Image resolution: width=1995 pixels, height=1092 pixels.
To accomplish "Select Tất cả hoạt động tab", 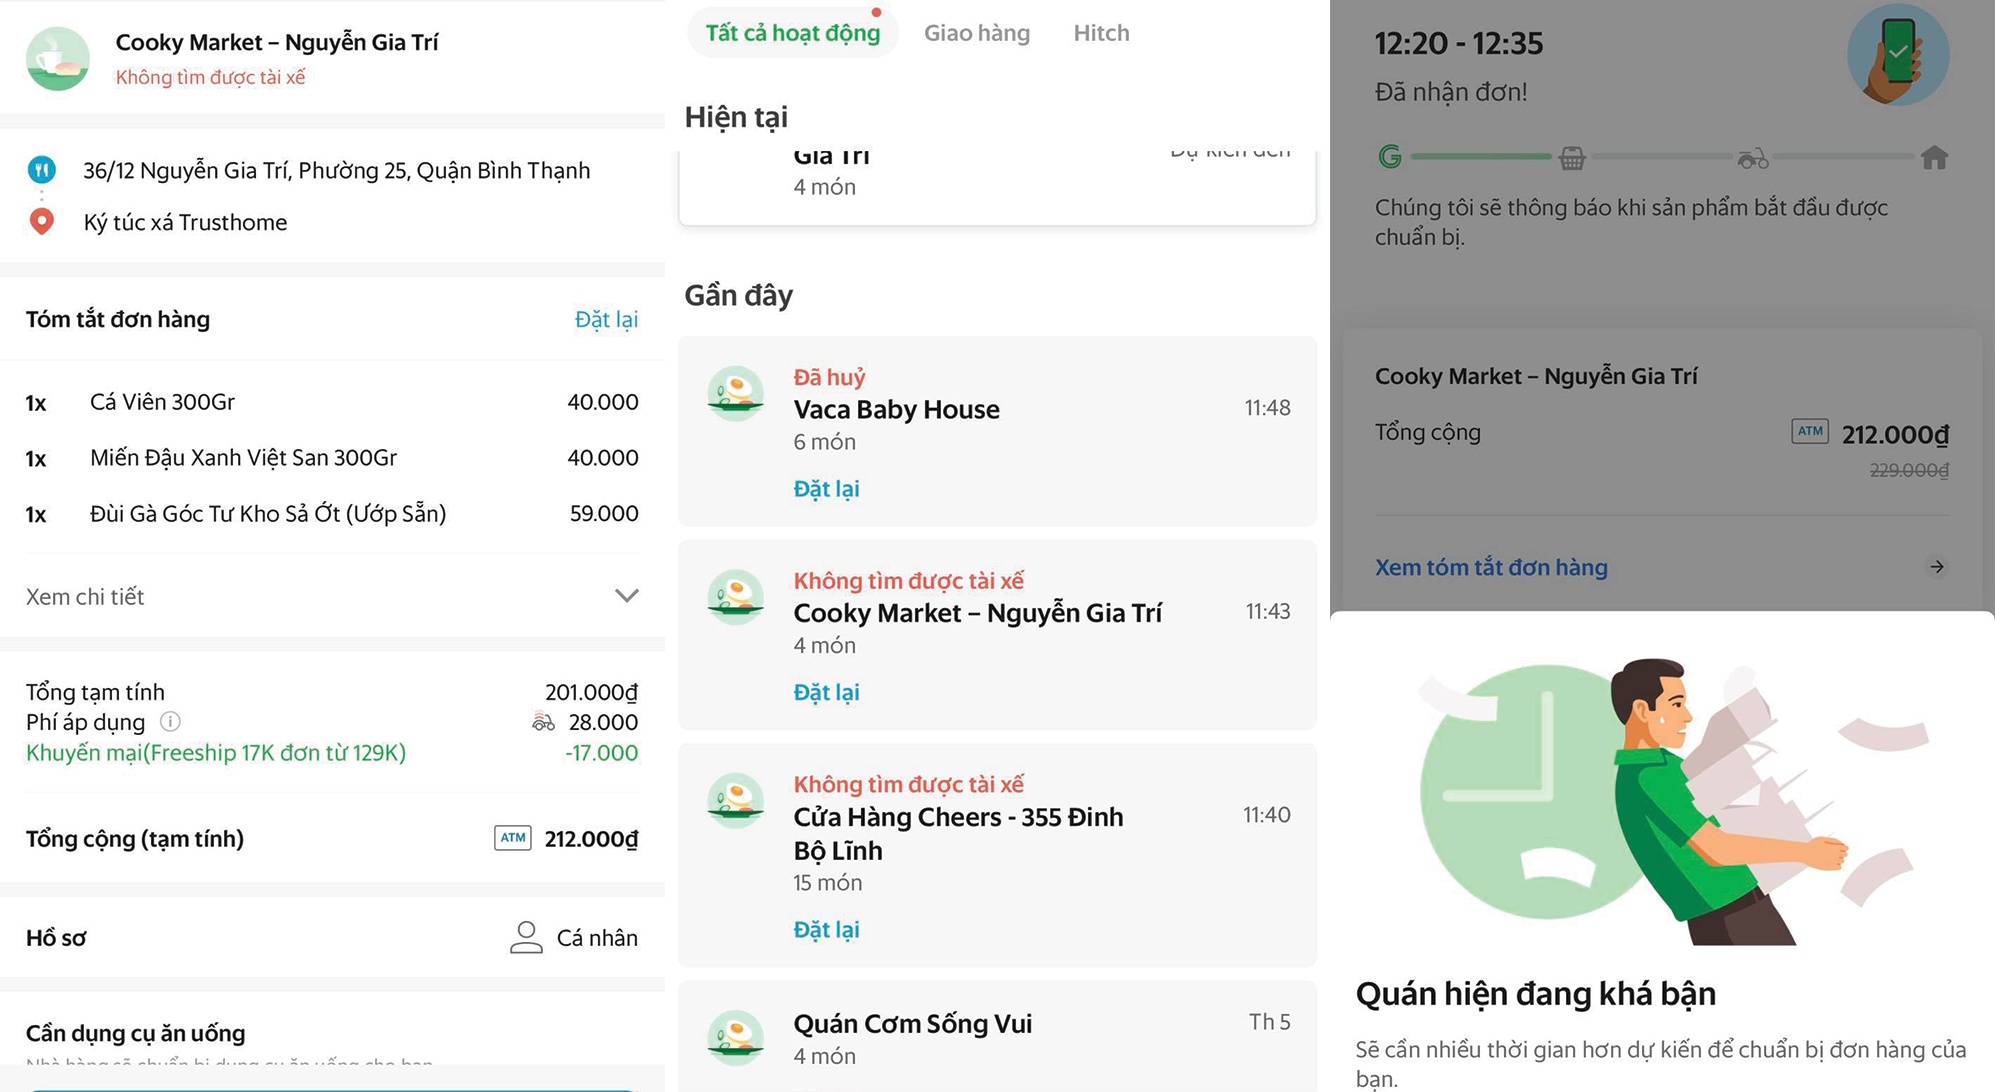I will pyautogui.click(x=792, y=33).
